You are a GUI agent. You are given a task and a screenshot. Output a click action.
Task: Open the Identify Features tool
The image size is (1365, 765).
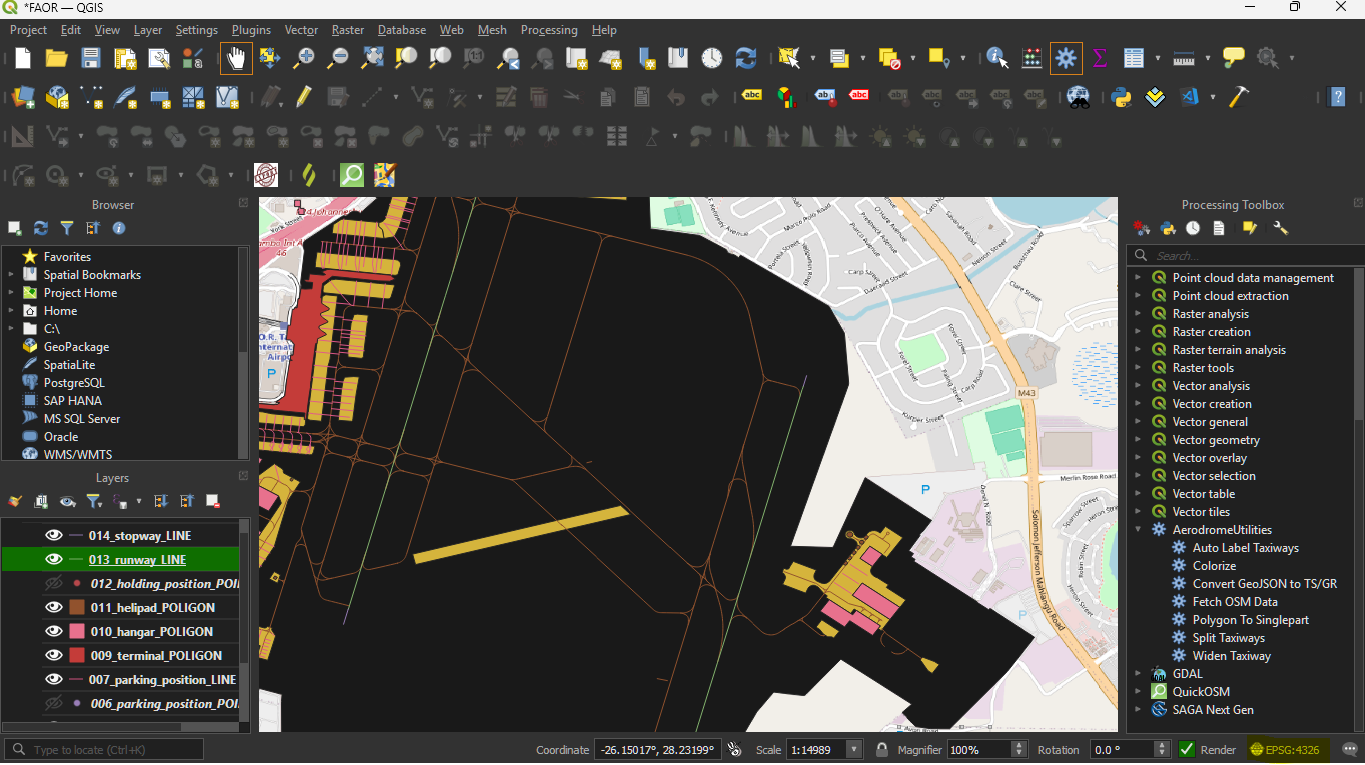point(997,58)
